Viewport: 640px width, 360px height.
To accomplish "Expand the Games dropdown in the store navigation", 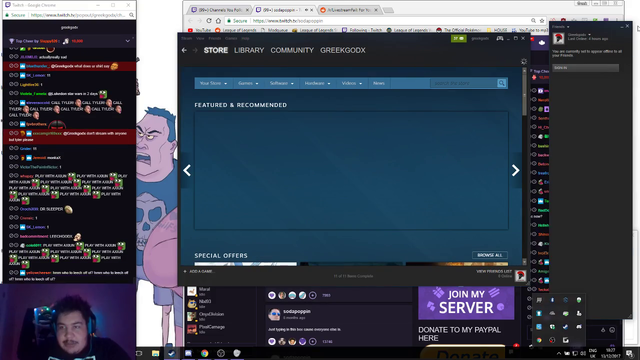I will [248, 83].
